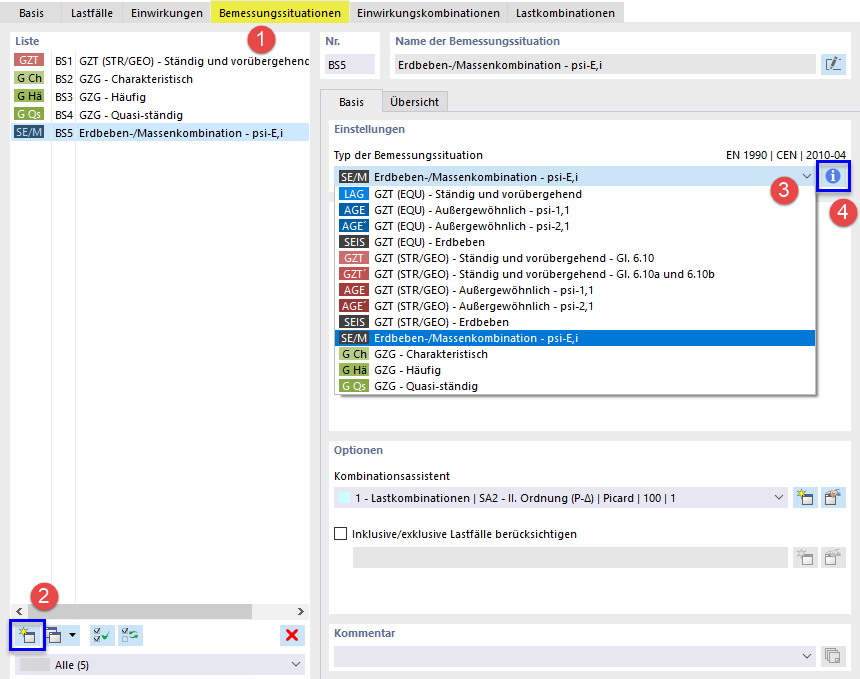This screenshot has height=679, width=860.
Task: Enable Inklusive/exklusive Lastfälle berücksichtigen checkbox
Action: pyautogui.click(x=341, y=534)
